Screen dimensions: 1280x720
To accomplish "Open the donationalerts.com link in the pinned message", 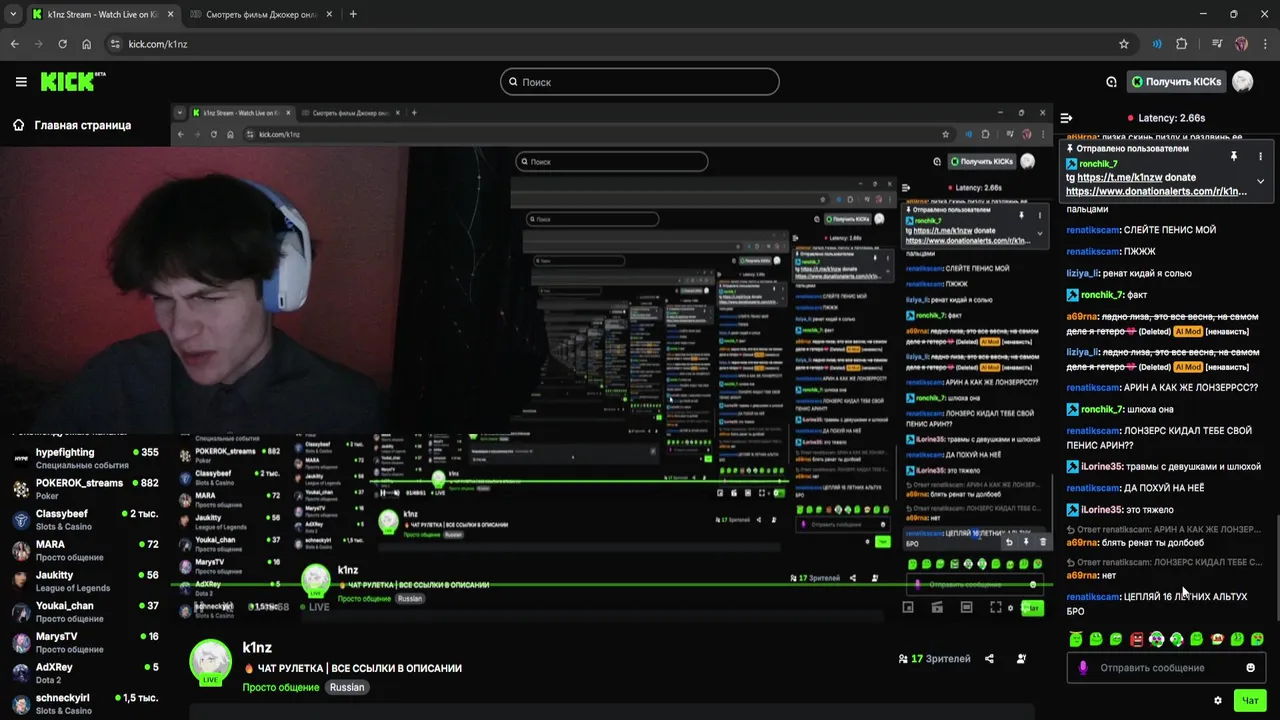I will click(1156, 191).
